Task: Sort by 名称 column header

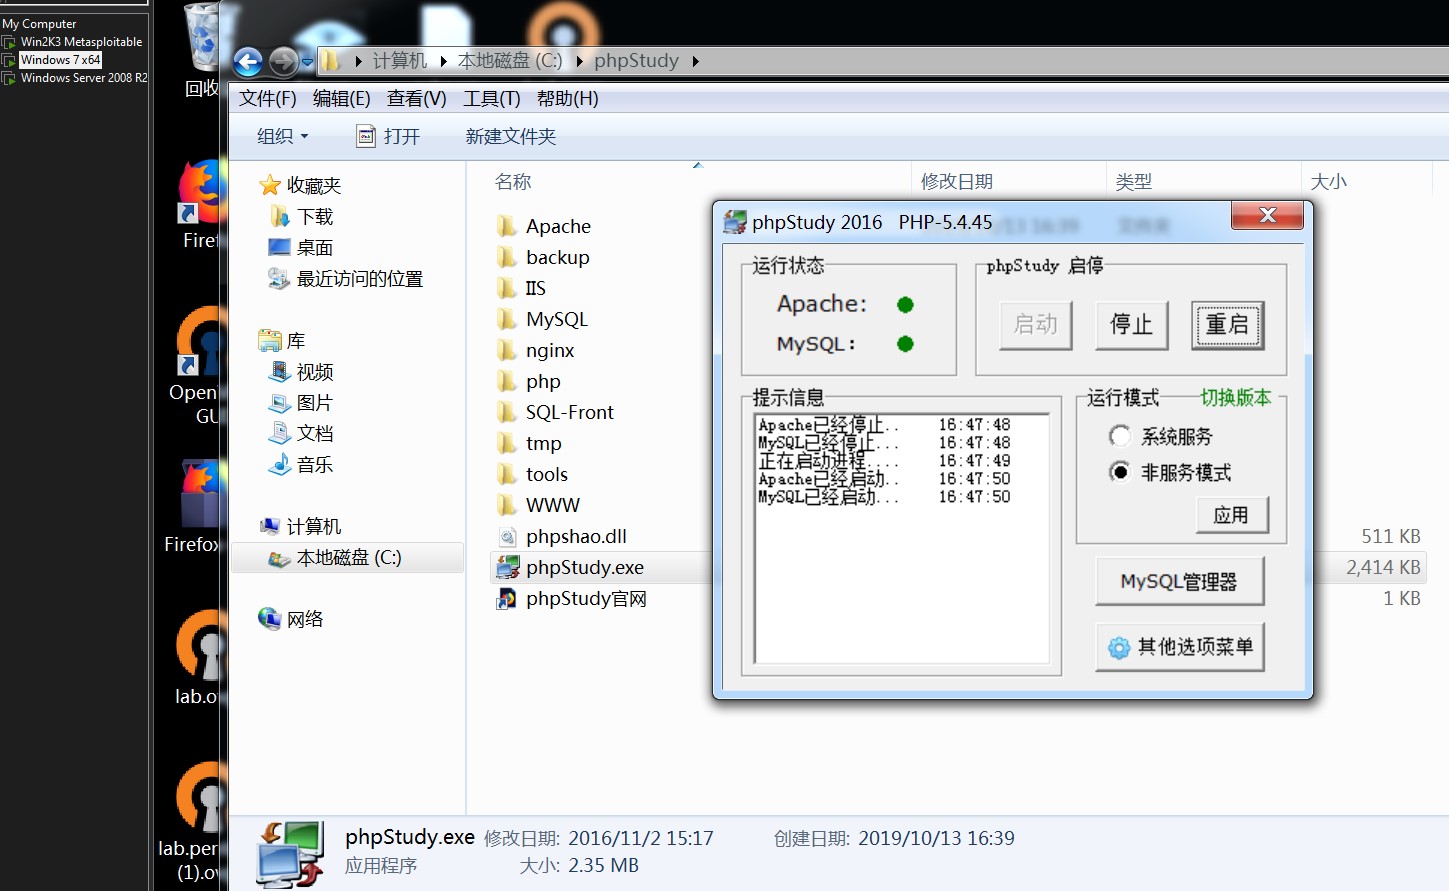Action: [x=513, y=181]
